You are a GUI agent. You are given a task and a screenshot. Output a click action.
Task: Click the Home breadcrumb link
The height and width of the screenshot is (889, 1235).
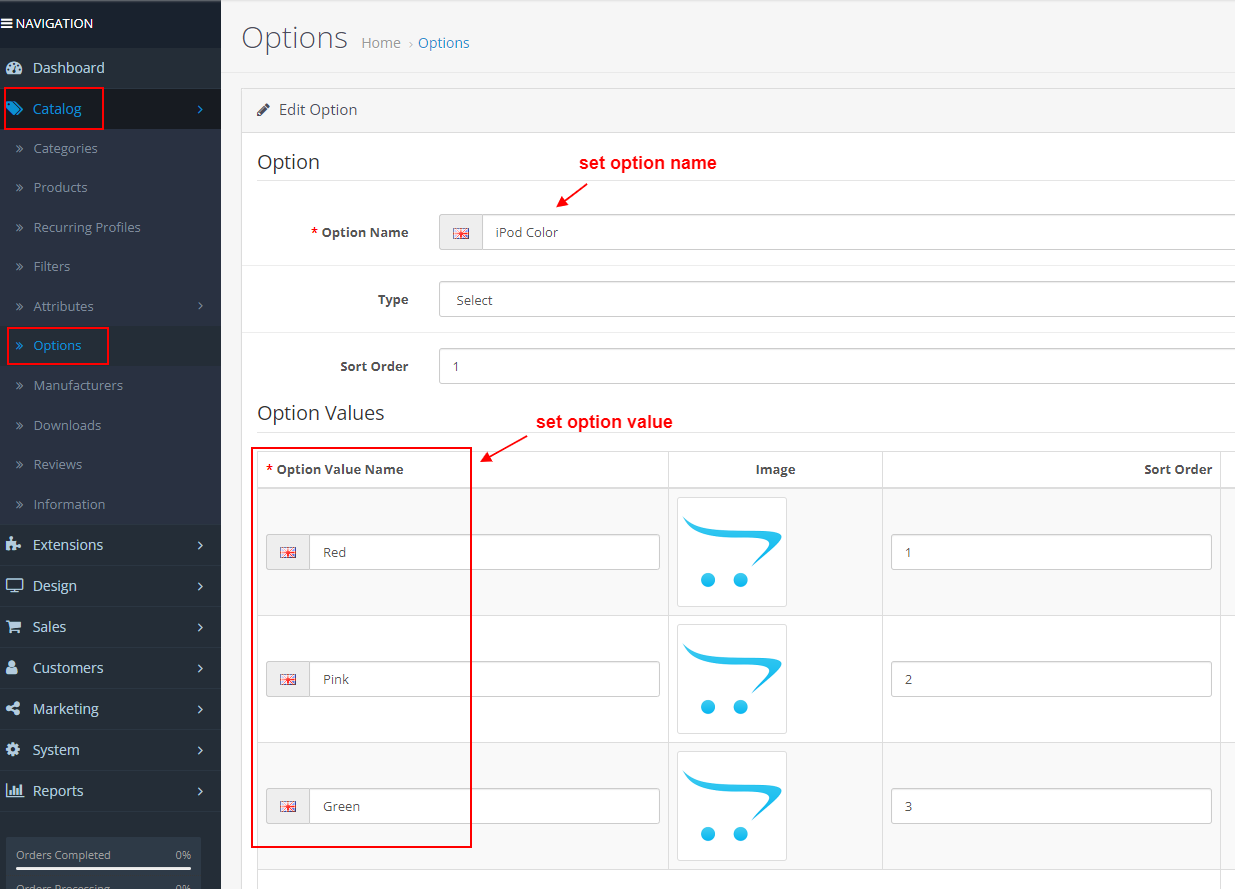tap(381, 42)
